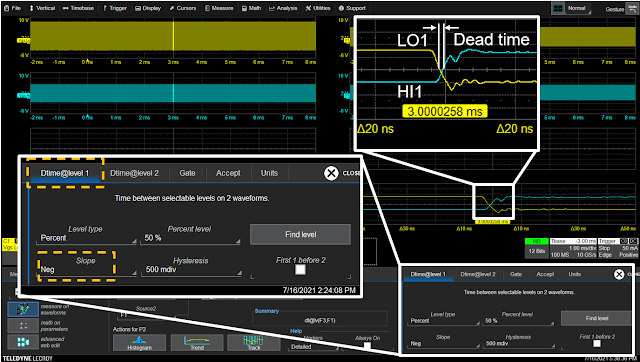The image size is (640, 362).
Task: Open the File menu
Action: [x=12, y=8]
